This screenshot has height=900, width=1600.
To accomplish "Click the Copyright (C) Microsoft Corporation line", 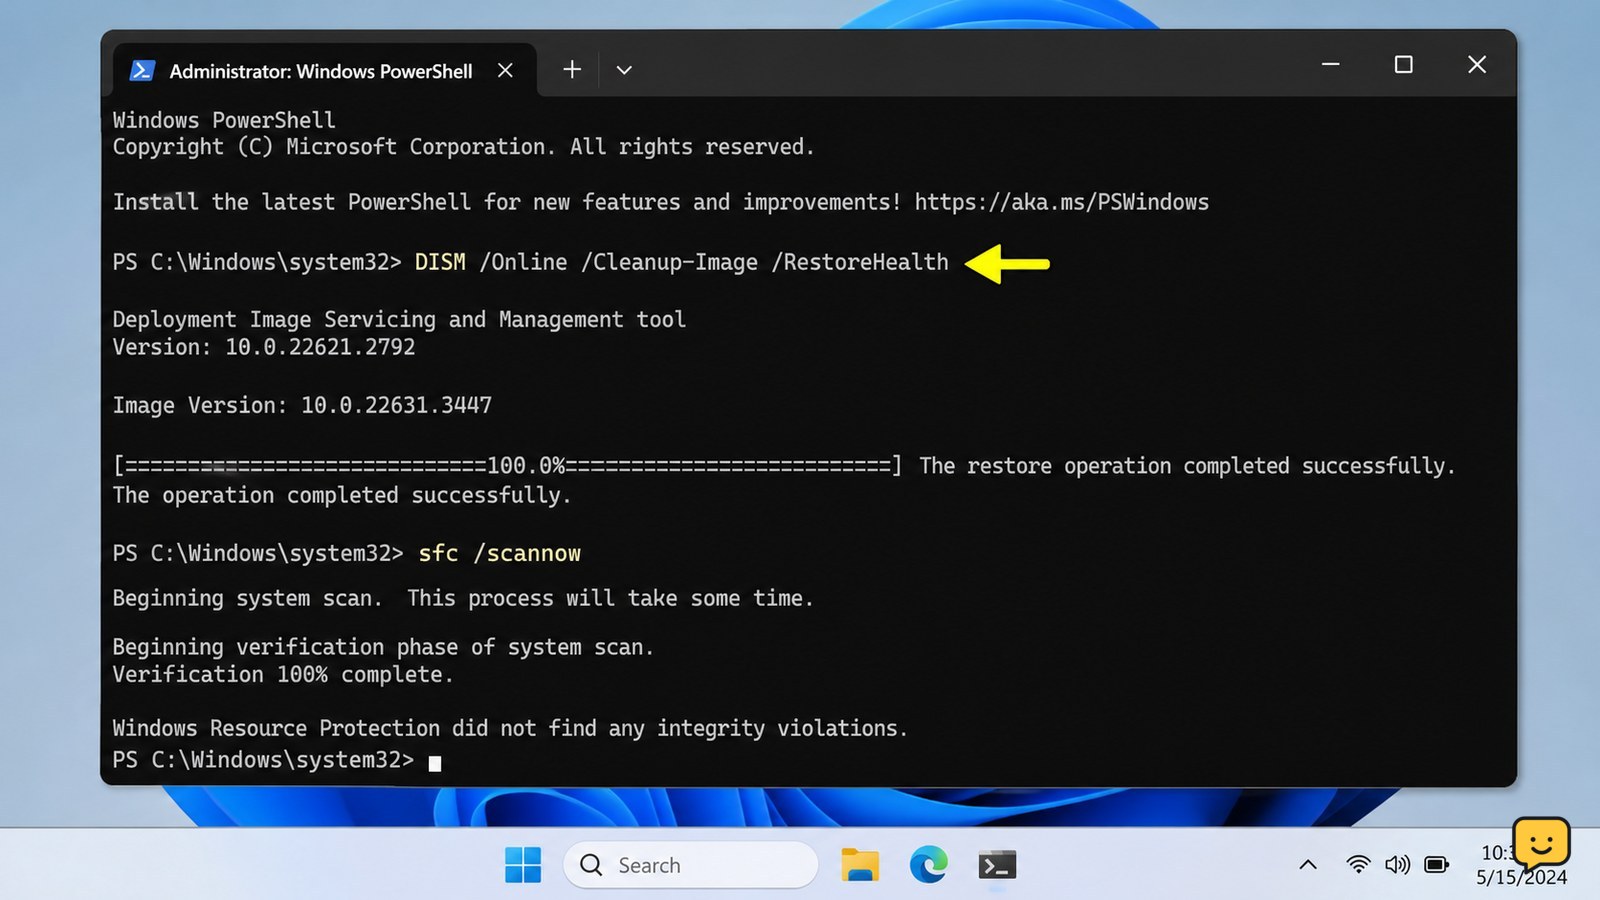I will (463, 147).
